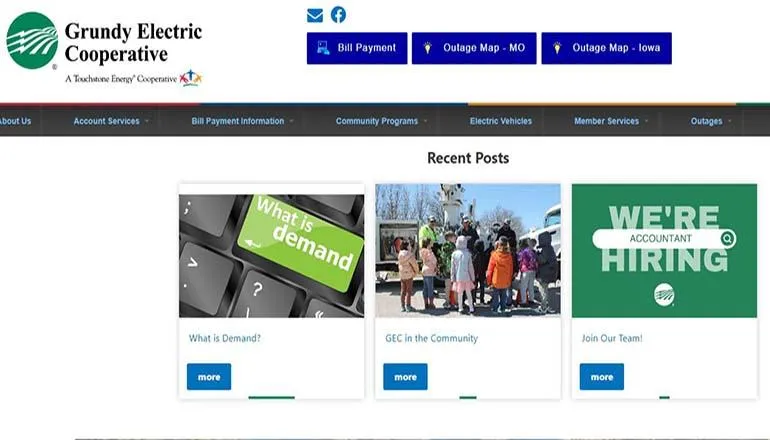Click the search magnifier in hiring image
This screenshot has height=440, width=770.
[x=728, y=239]
